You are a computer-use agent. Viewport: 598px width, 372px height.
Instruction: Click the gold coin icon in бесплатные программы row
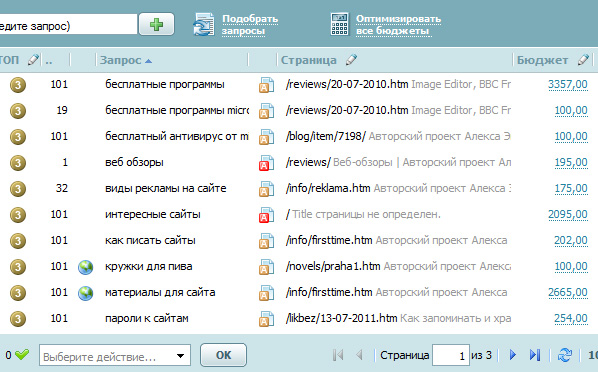(18, 85)
